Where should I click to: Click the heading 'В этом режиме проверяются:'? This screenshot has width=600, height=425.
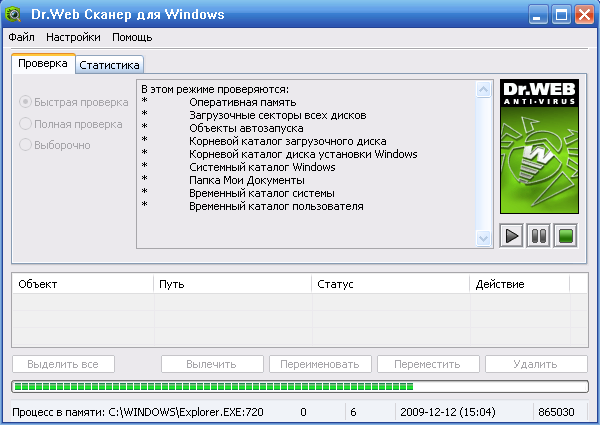(x=215, y=90)
